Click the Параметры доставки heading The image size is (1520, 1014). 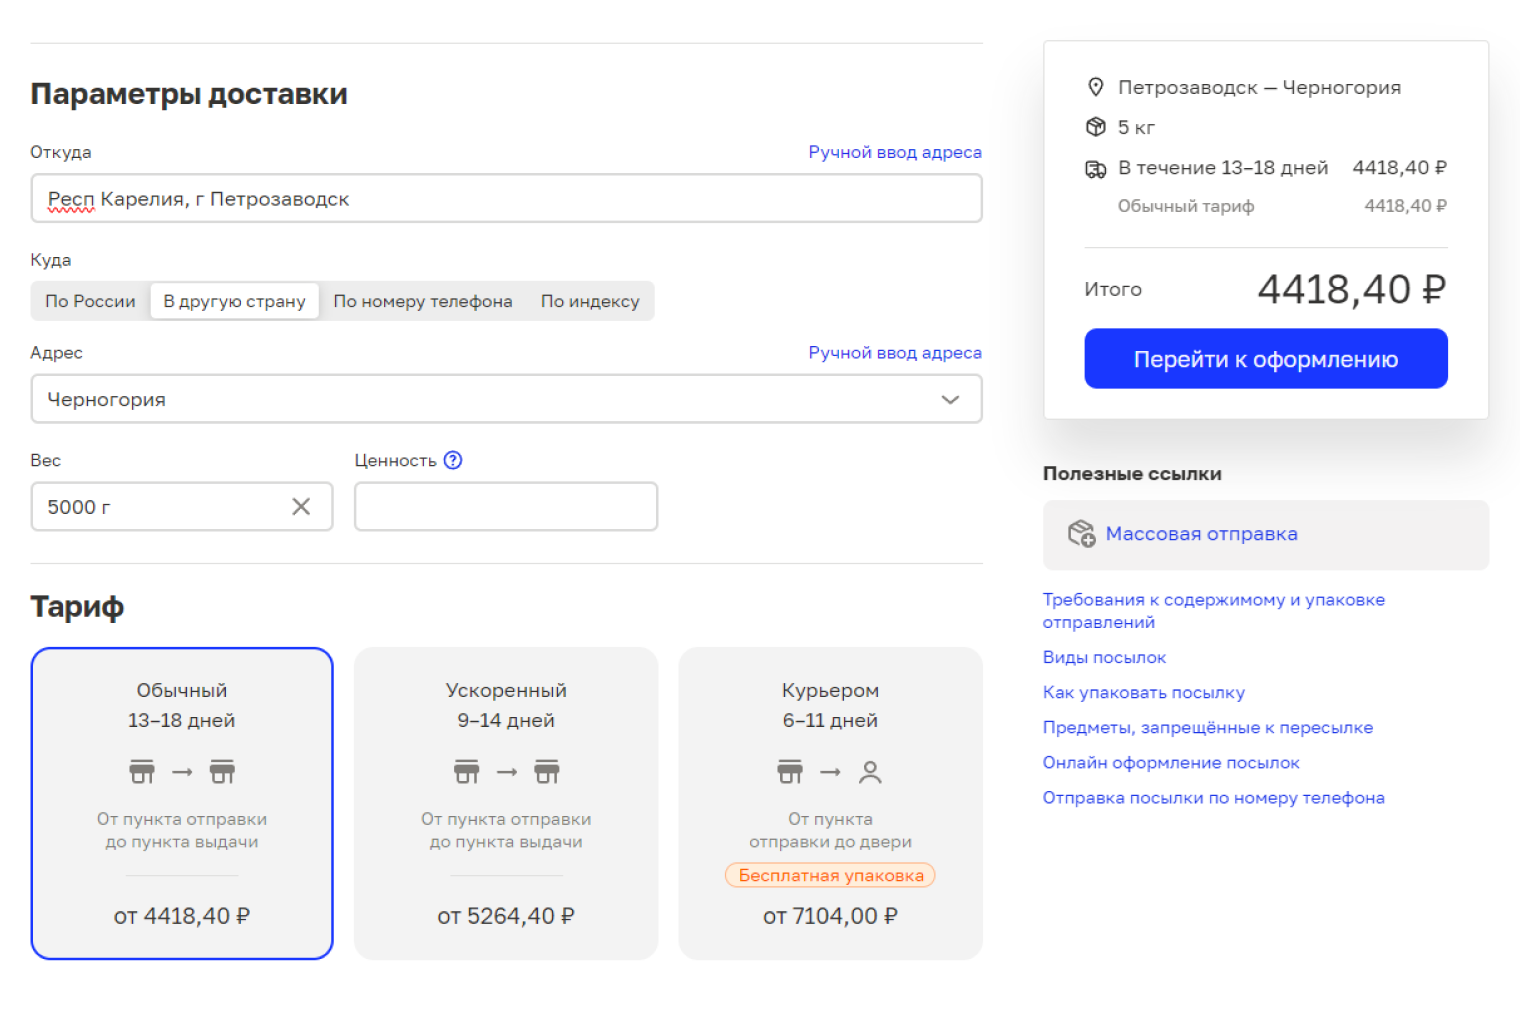coord(189,94)
